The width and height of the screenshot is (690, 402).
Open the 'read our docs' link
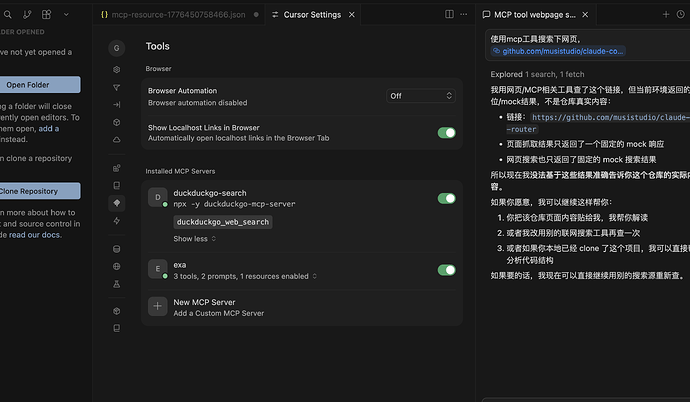pos(34,235)
